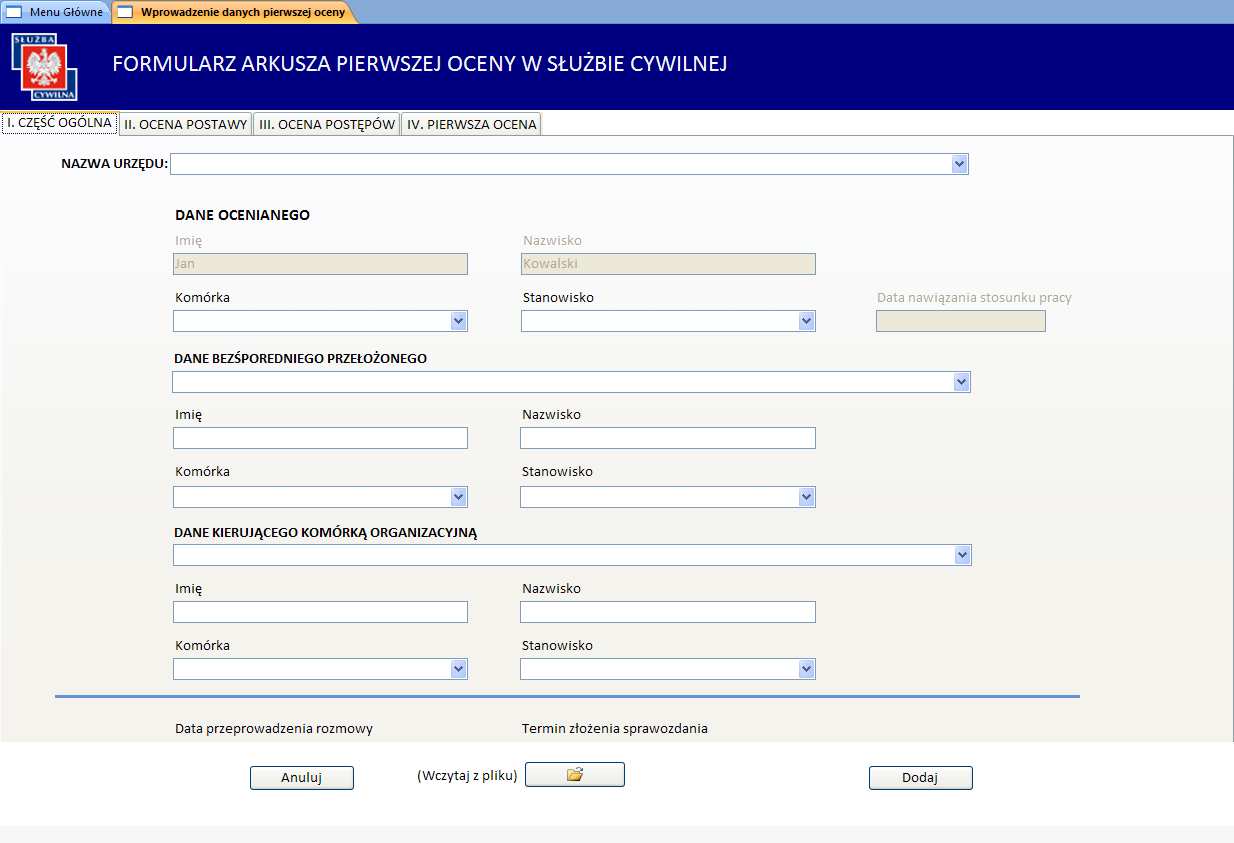
Task: Expand the wide DANE KIERUJĄCEGO KOMÓRKĄ ORGANIZACYJNĄ dropdown
Action: tap(962, 555)
